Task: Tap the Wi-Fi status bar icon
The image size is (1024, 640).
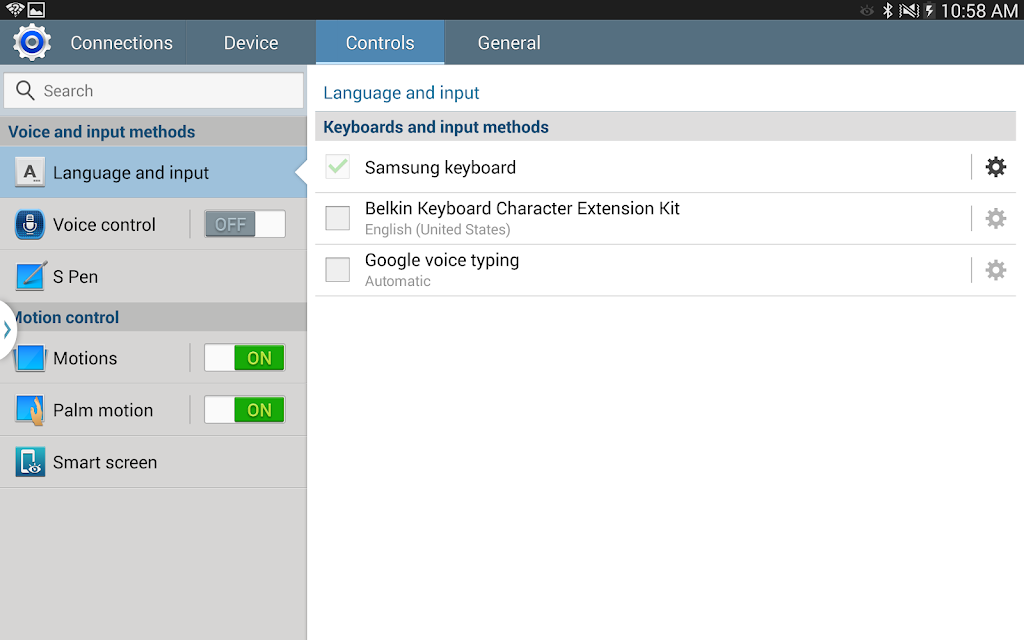Action: coord(14,9)
